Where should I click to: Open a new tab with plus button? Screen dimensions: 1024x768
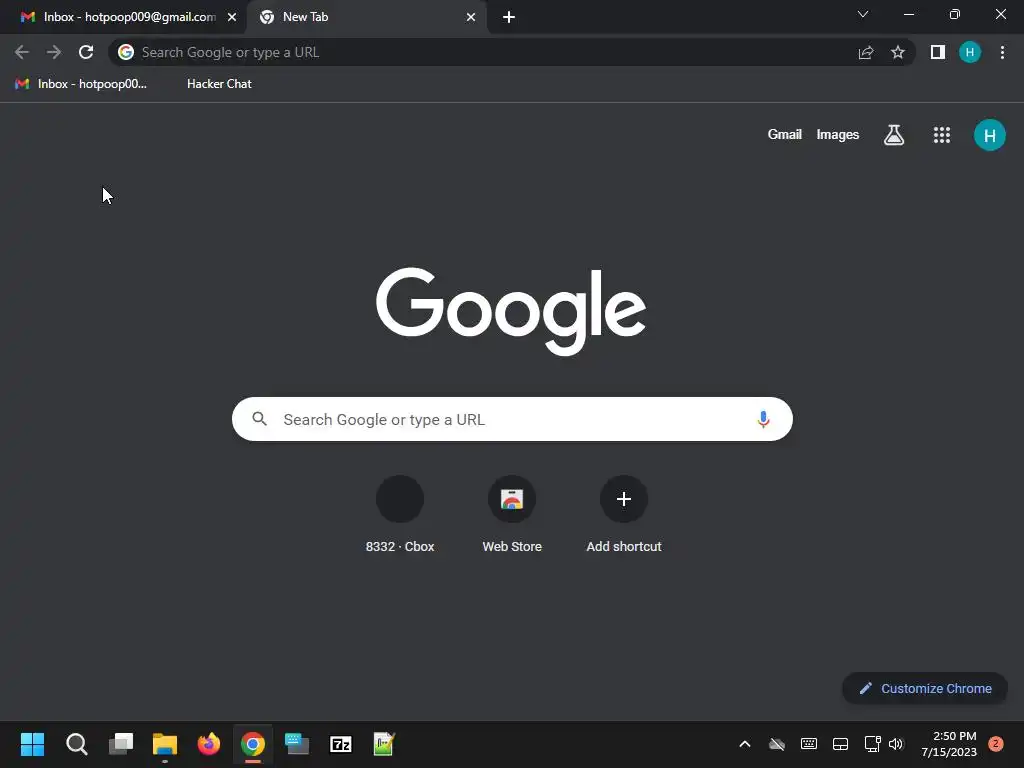pos(509,17)
